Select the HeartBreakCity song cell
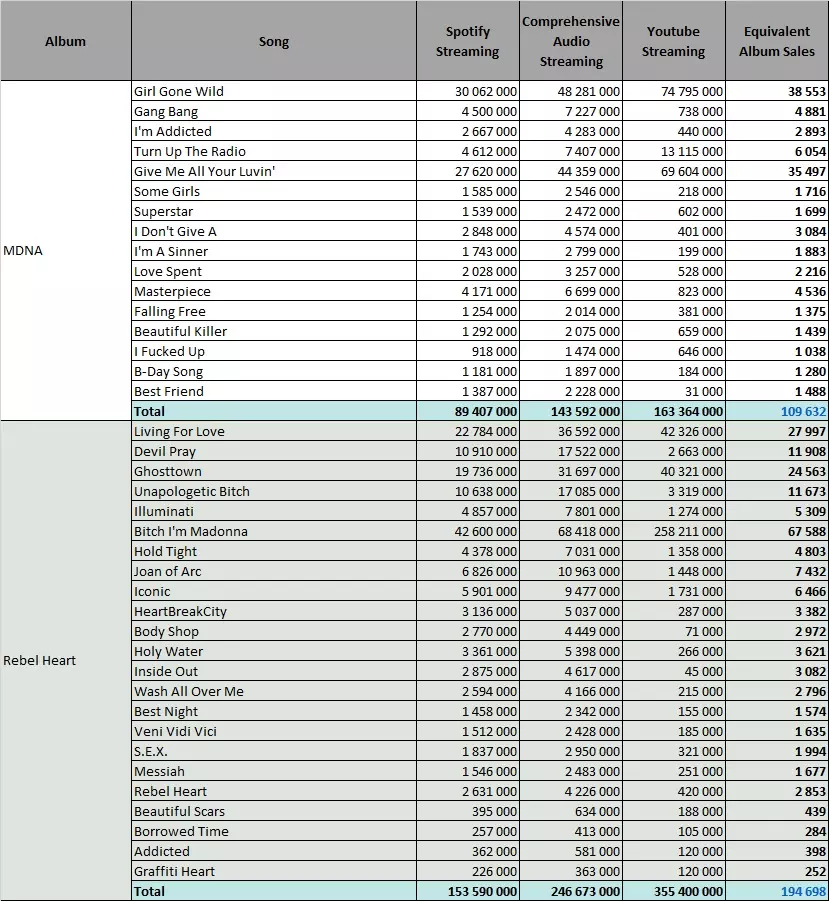The height and width of the screenshot is (901, 829). [x=273, y=611]
